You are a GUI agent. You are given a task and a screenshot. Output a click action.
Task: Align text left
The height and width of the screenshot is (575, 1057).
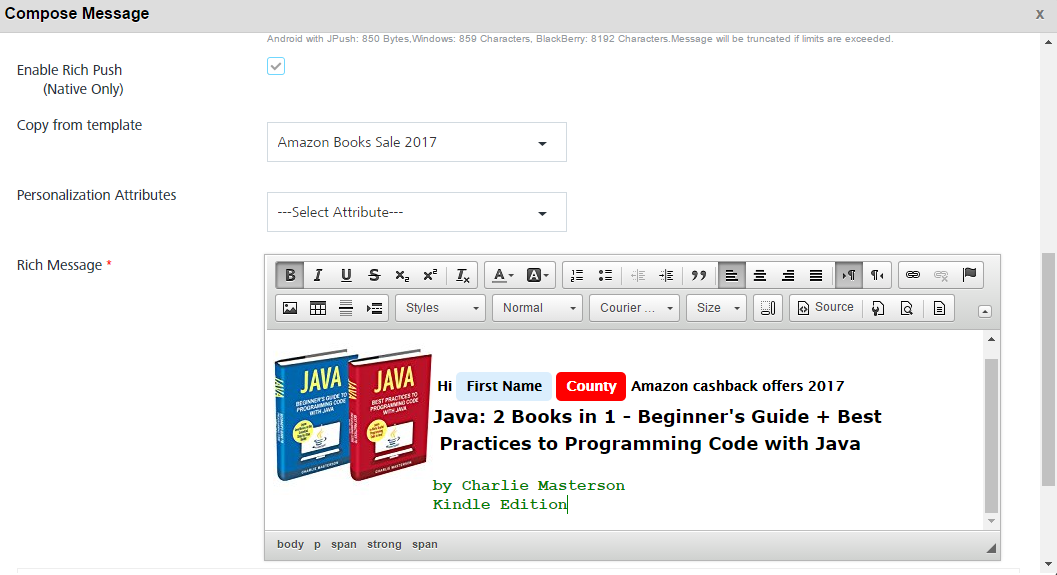731,275
